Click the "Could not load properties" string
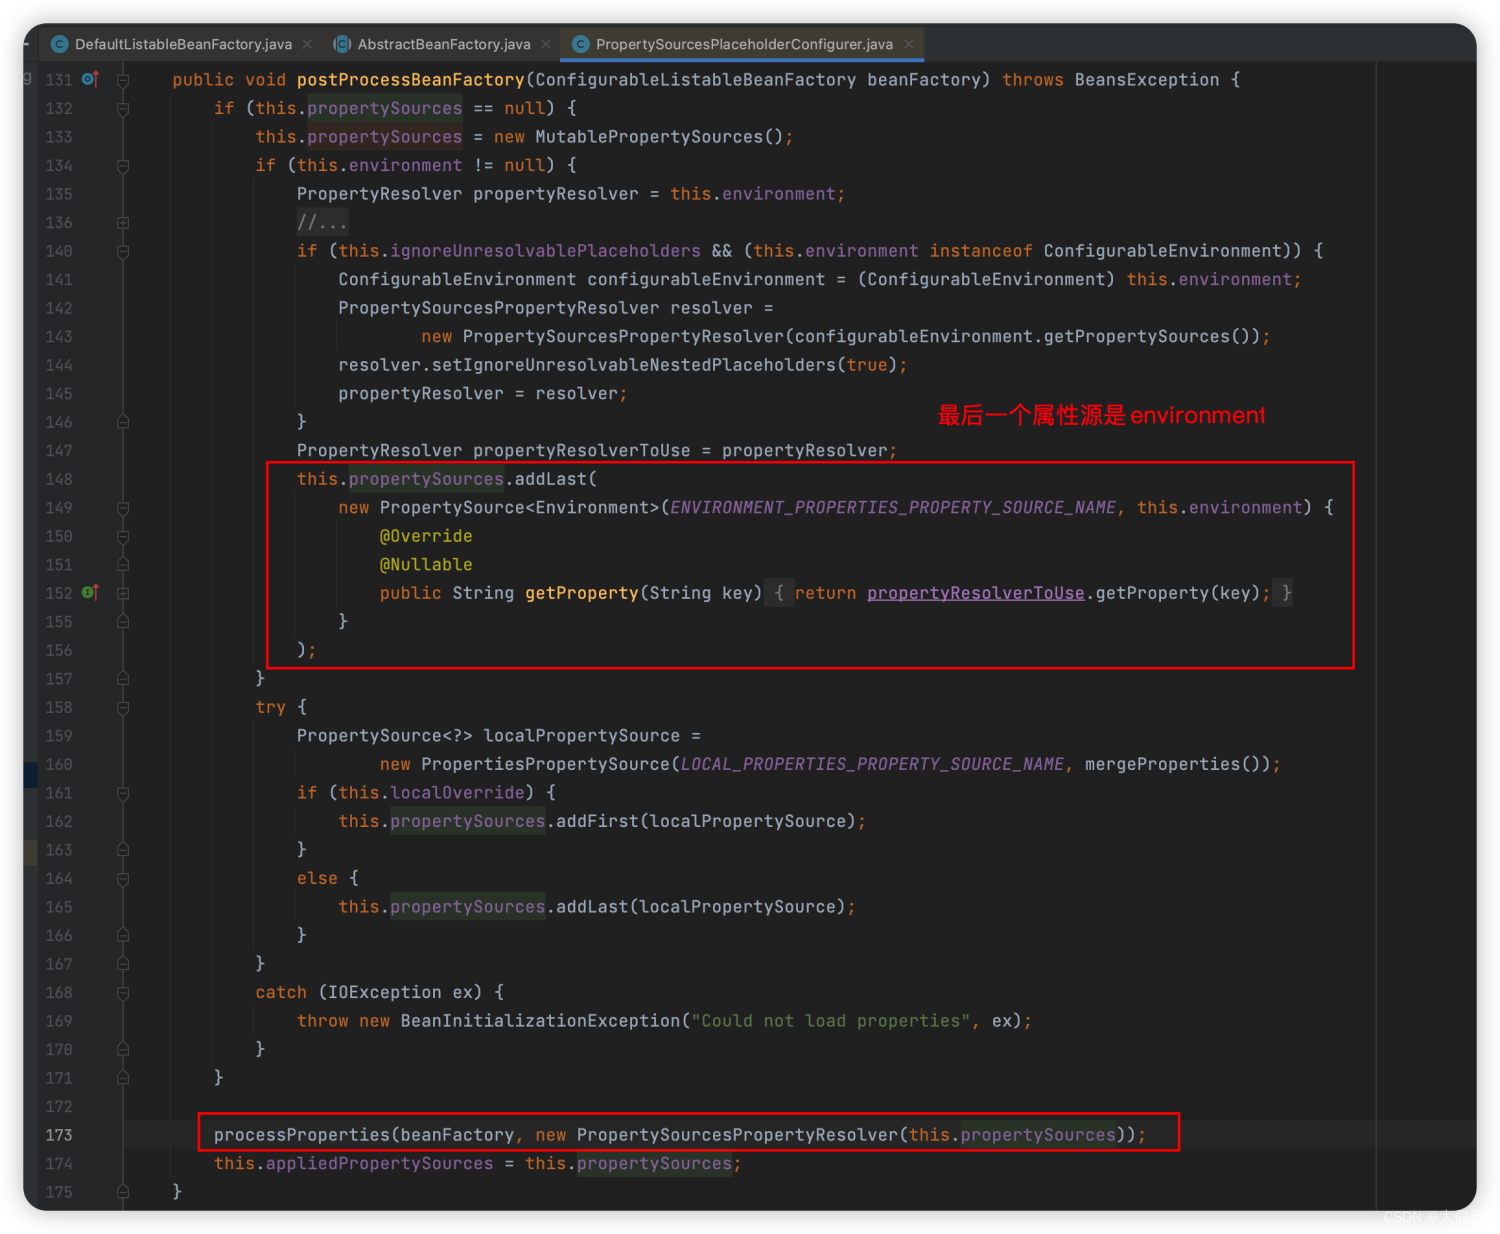Viewport: 1500px width, 1234px height. tap(830, 1021)
